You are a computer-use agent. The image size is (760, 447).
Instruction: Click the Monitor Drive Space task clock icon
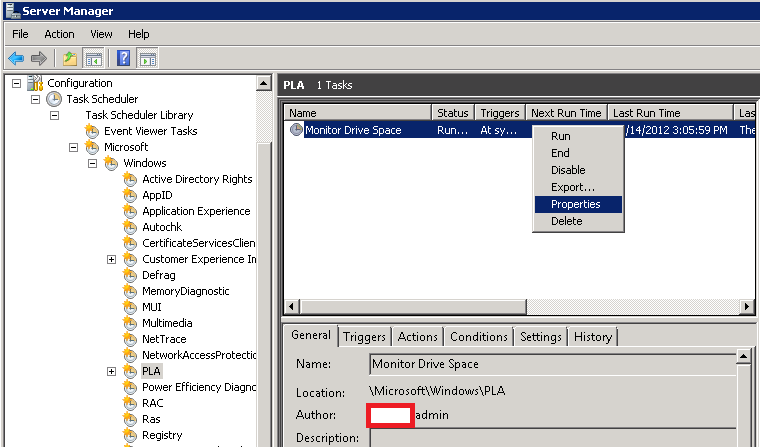(296, 129)
